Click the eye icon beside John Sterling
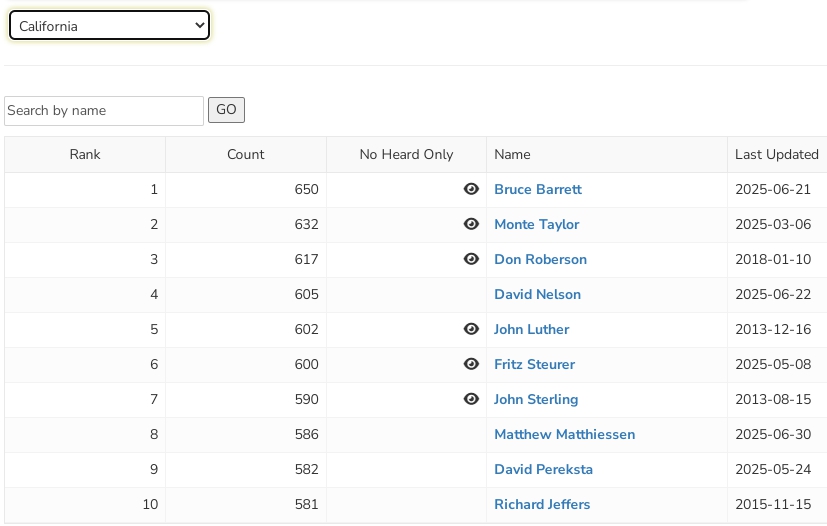Image resolution: width=827 pixels, height=526 pixels. pyautogui.click(x=471, y=399)
